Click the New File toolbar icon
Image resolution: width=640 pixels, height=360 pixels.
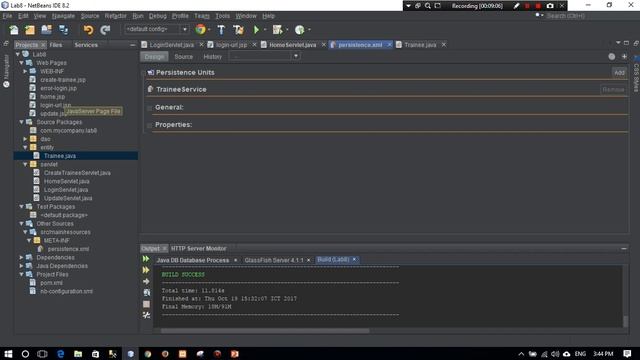[x=14, y=30]
